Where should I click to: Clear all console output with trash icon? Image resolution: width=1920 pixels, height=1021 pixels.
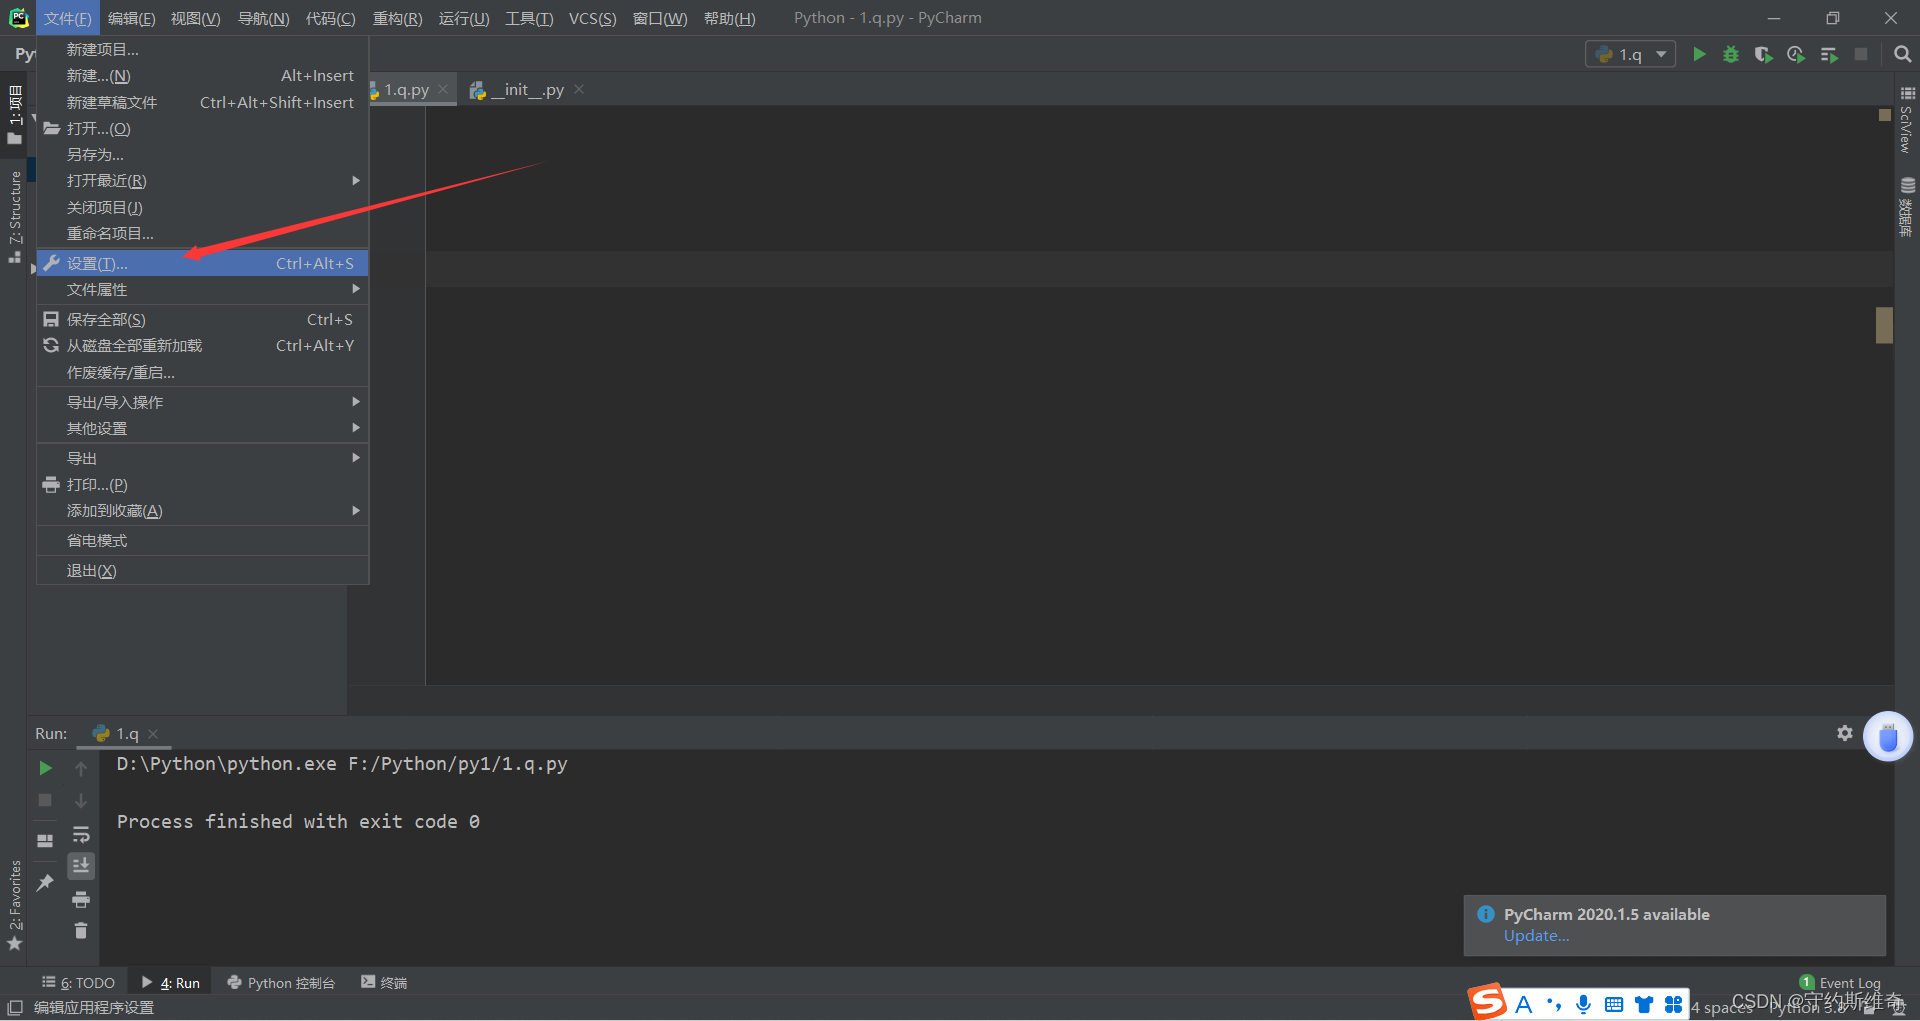click(x=81, y=930)
